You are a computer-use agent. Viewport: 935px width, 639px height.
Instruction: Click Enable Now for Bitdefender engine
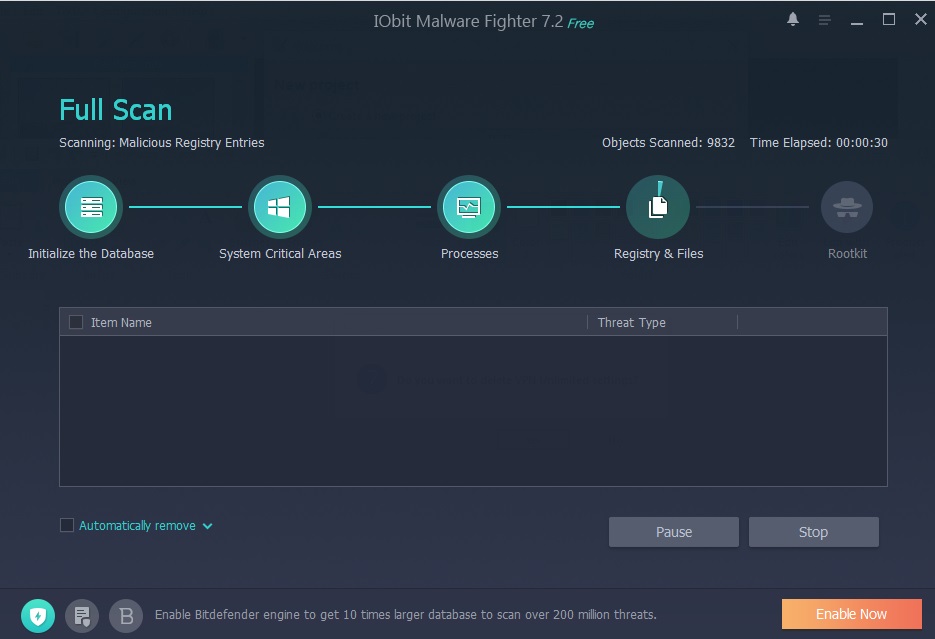click(x=852, y=614)
